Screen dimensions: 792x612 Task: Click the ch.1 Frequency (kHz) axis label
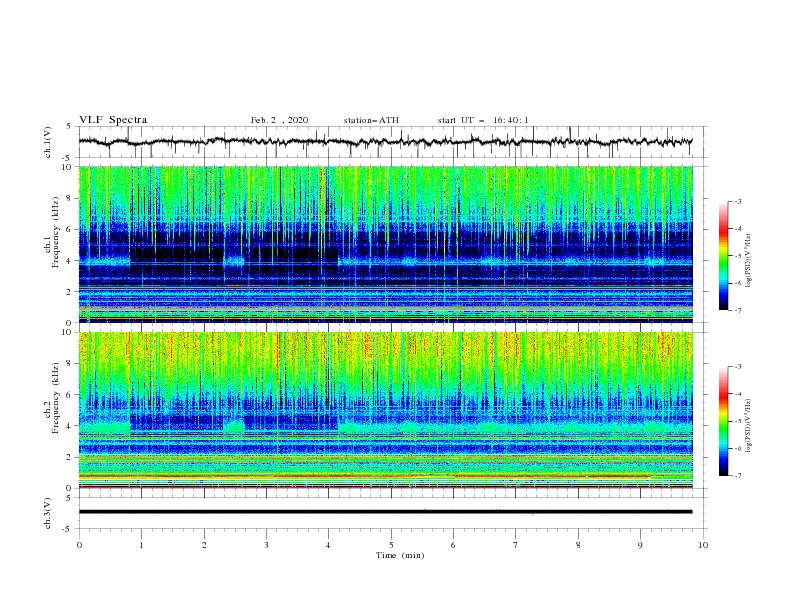[x=51, y=232]
